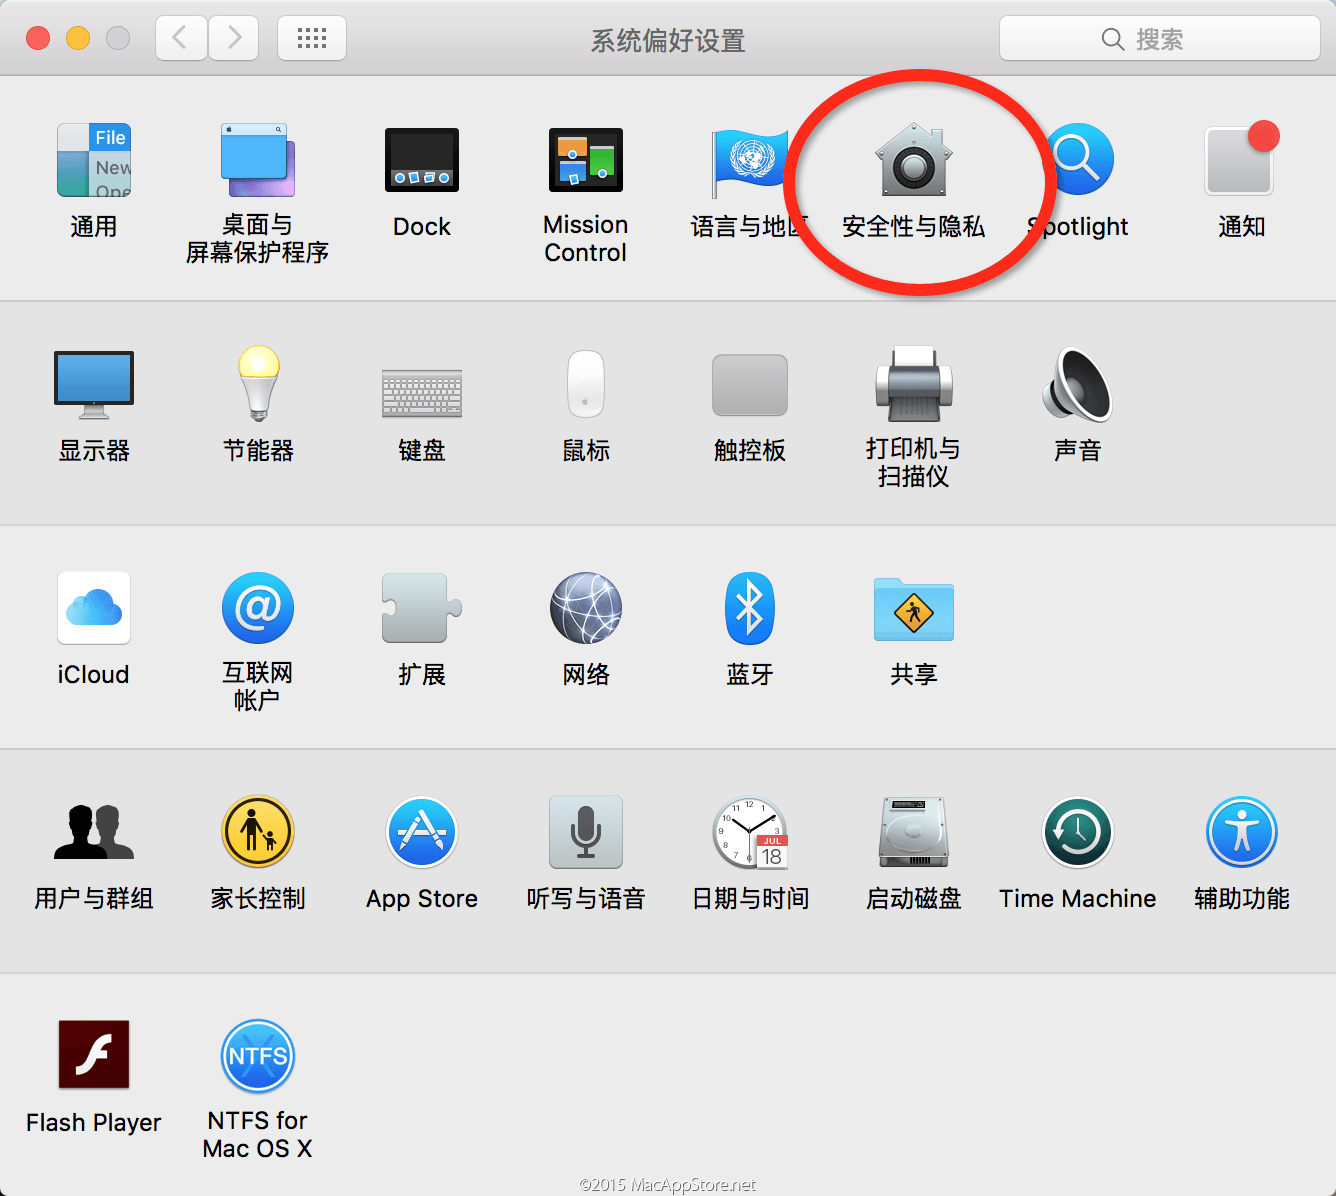Open 显示器 preferences

coord(93,385)
